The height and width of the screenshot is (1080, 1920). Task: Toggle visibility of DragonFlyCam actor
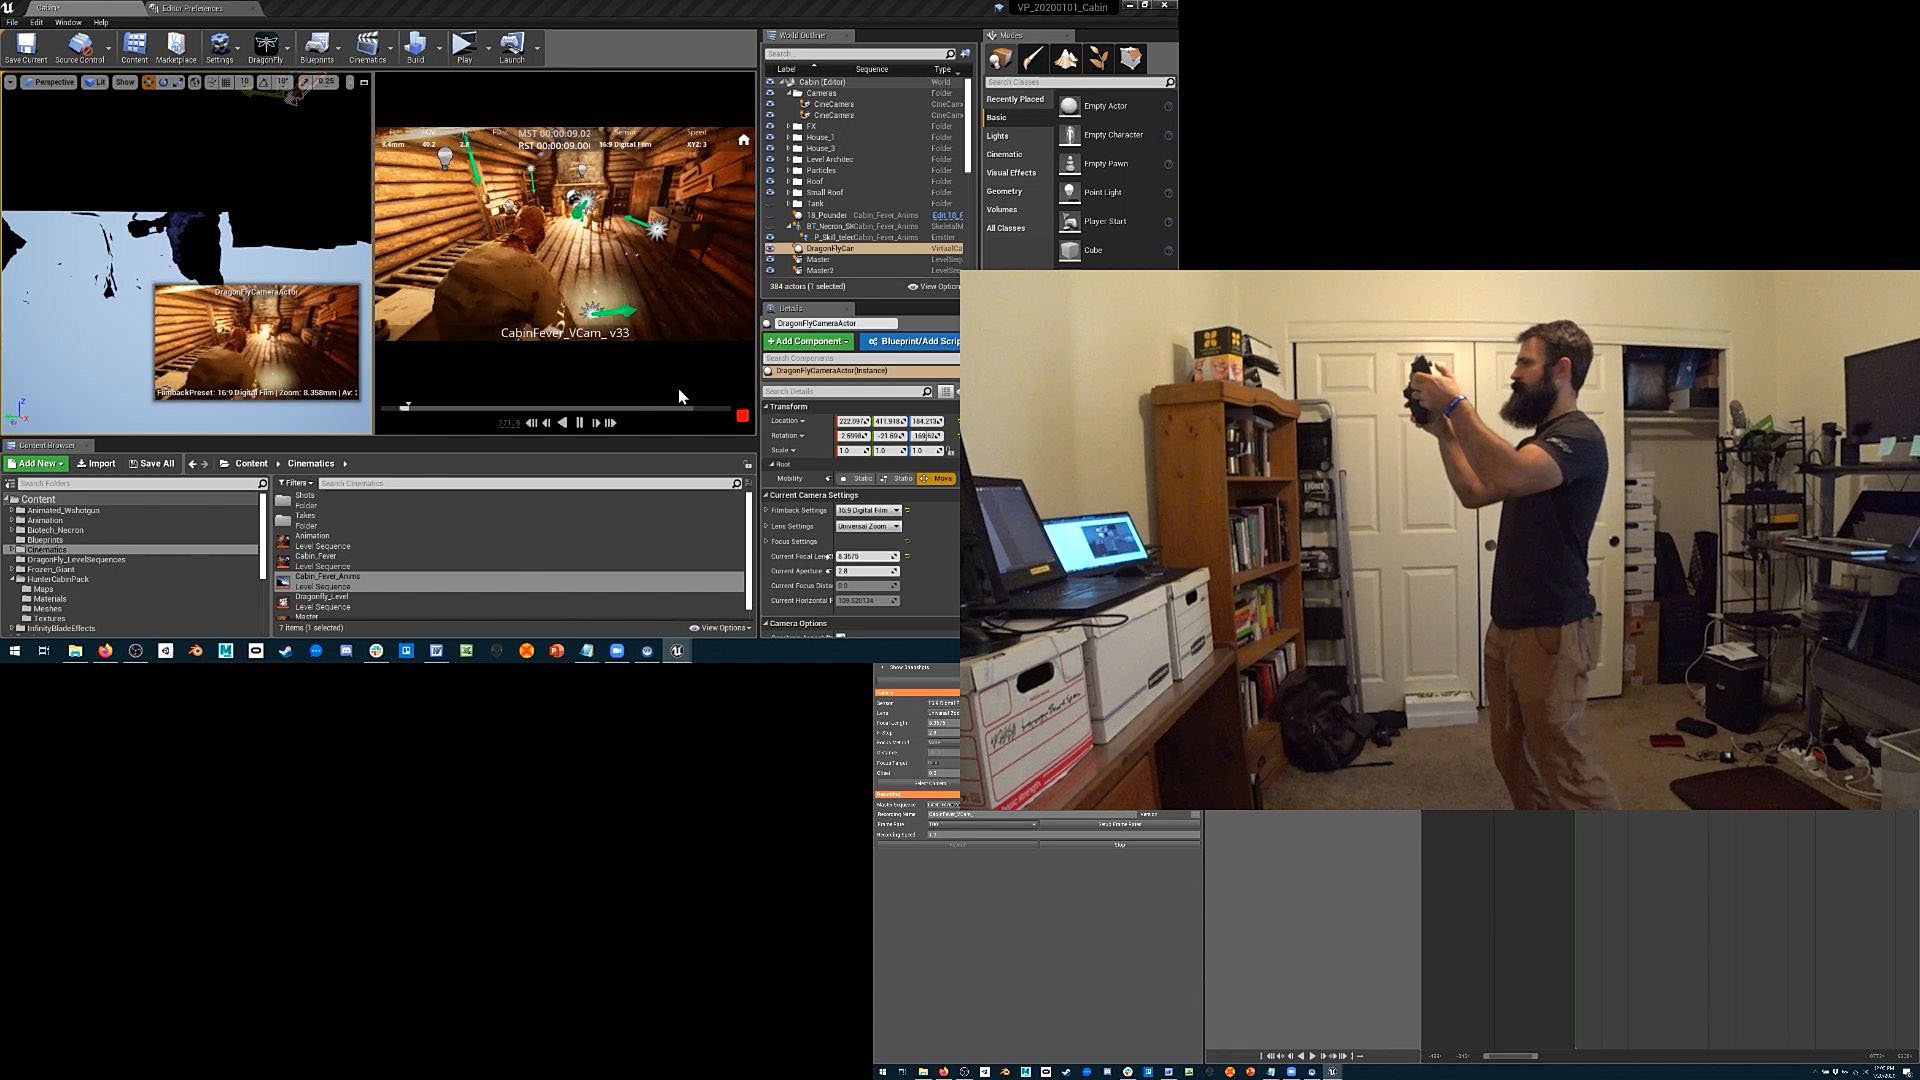(x=770, y=248)
